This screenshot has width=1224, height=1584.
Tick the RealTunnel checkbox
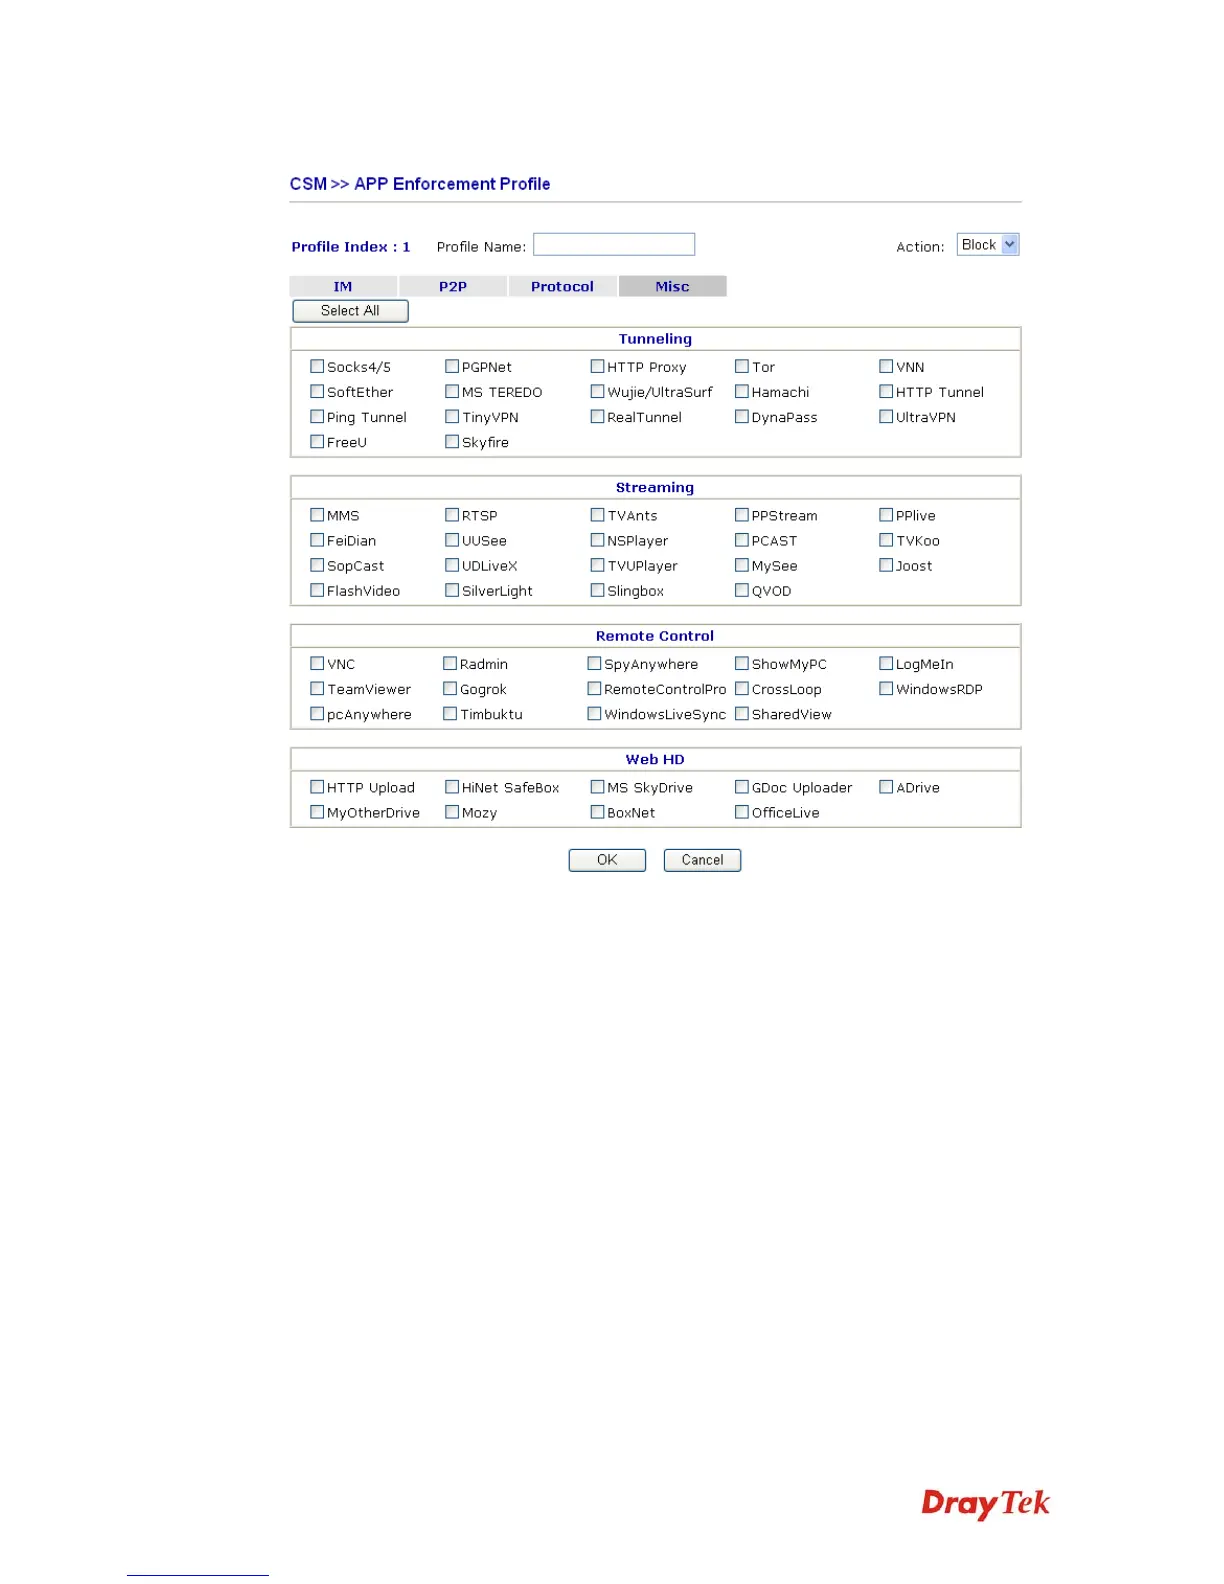pos(597,417)
